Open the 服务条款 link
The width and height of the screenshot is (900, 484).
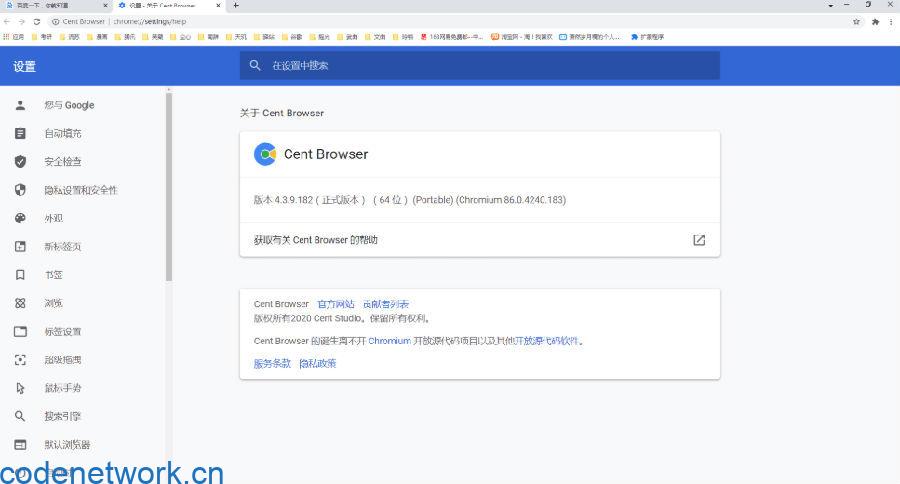click(272, 363)
